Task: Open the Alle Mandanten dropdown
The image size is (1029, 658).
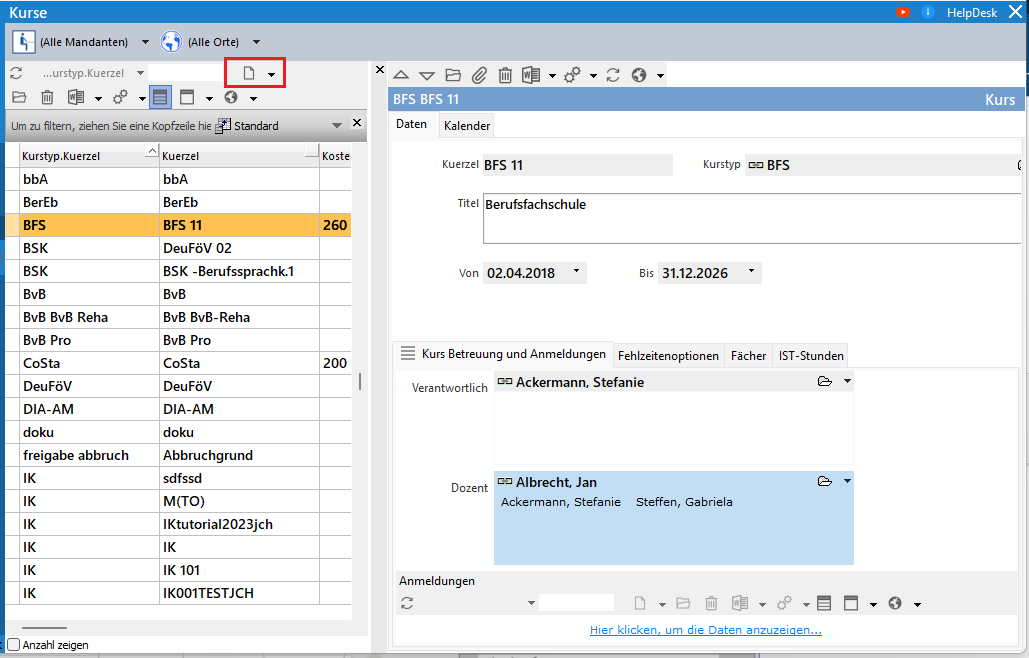Action: point(145,42)
